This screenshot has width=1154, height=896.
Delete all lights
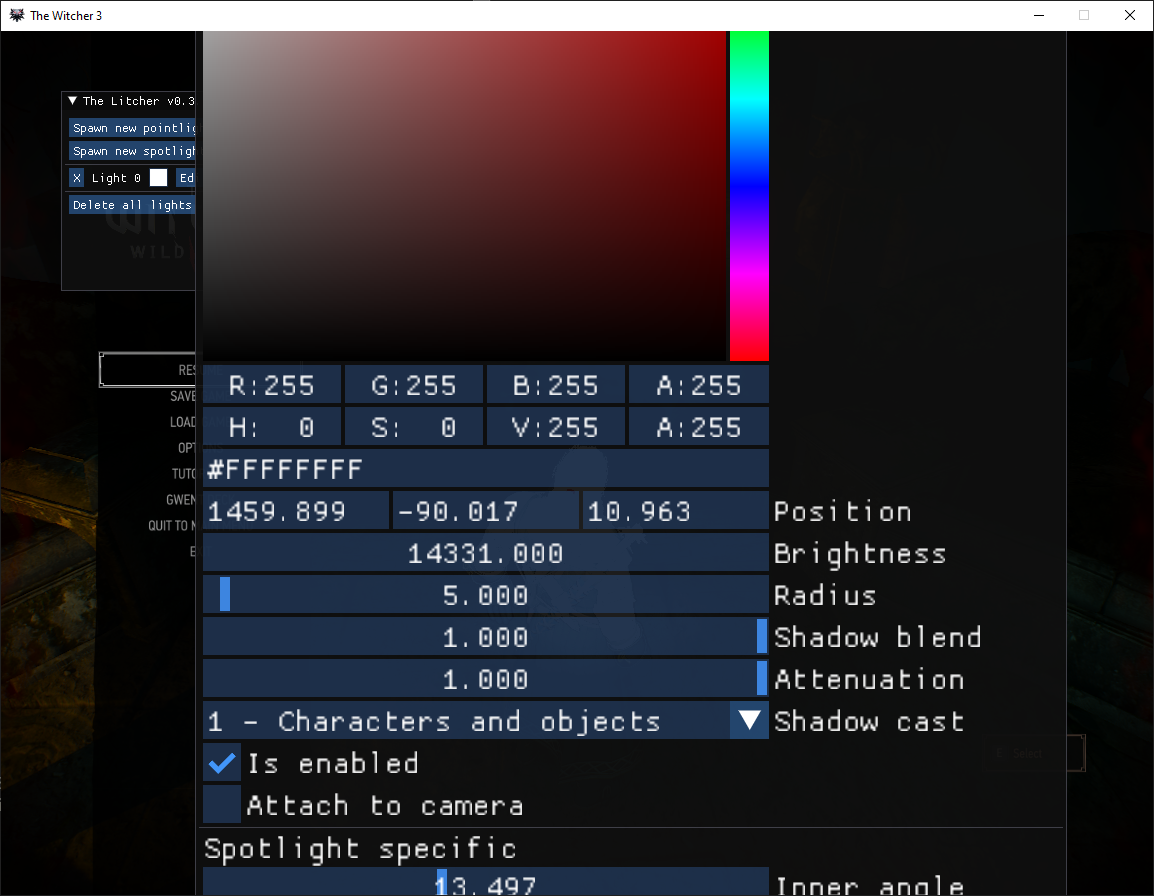click(x=132, y=204)
